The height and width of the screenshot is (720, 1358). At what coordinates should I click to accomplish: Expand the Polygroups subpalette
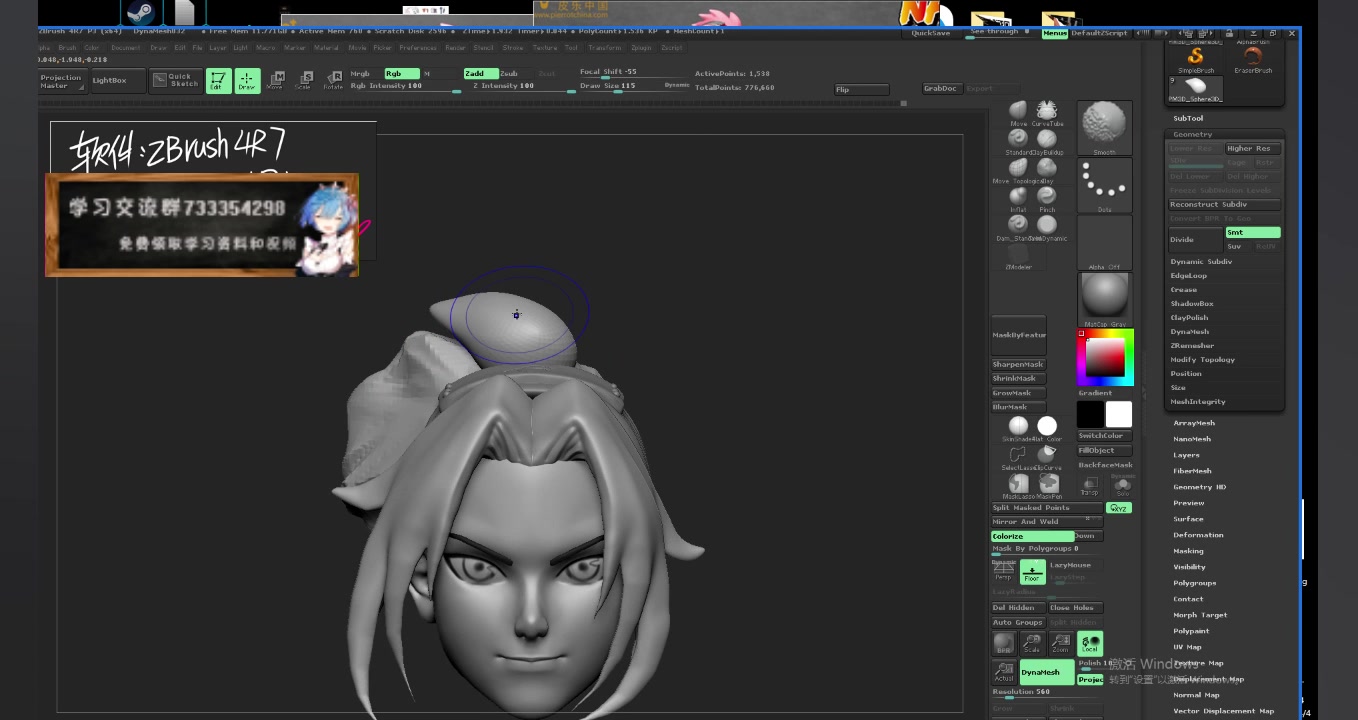tap(1195, 583)
